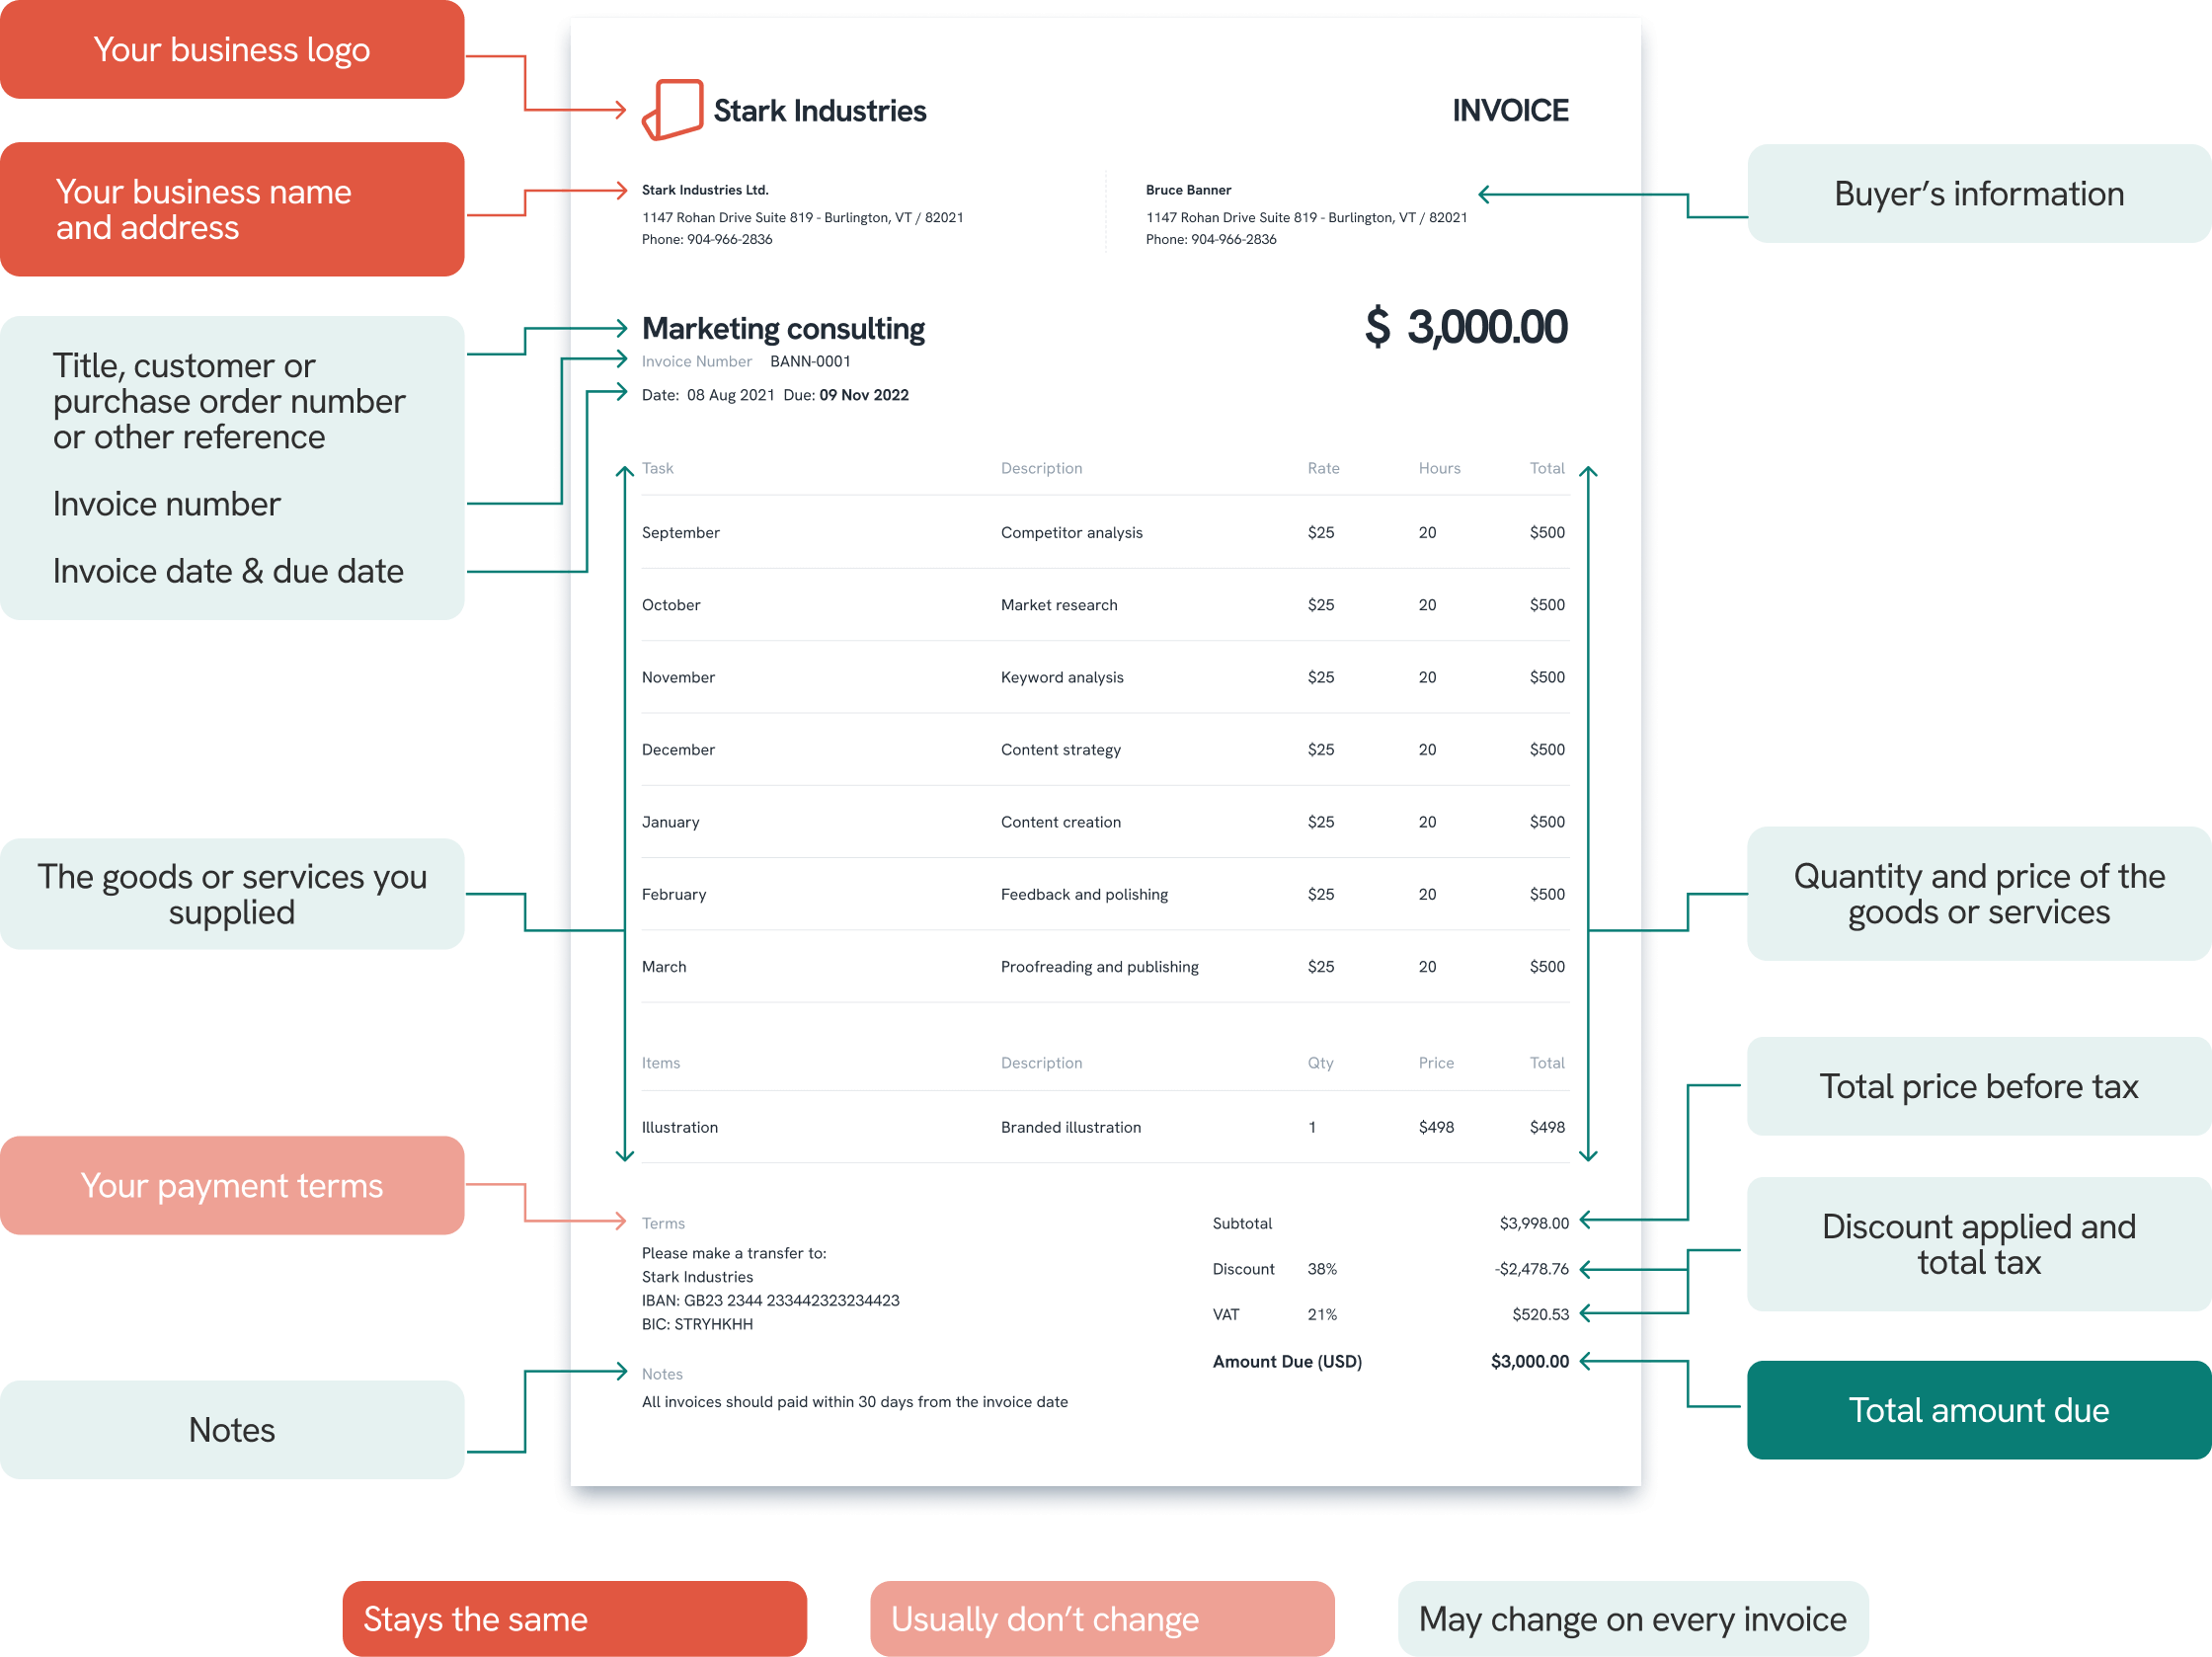Select the 'November' task row
Image resolution: width=2212 pixels, height=1657 pixels.
click(x=1105, y=677)
